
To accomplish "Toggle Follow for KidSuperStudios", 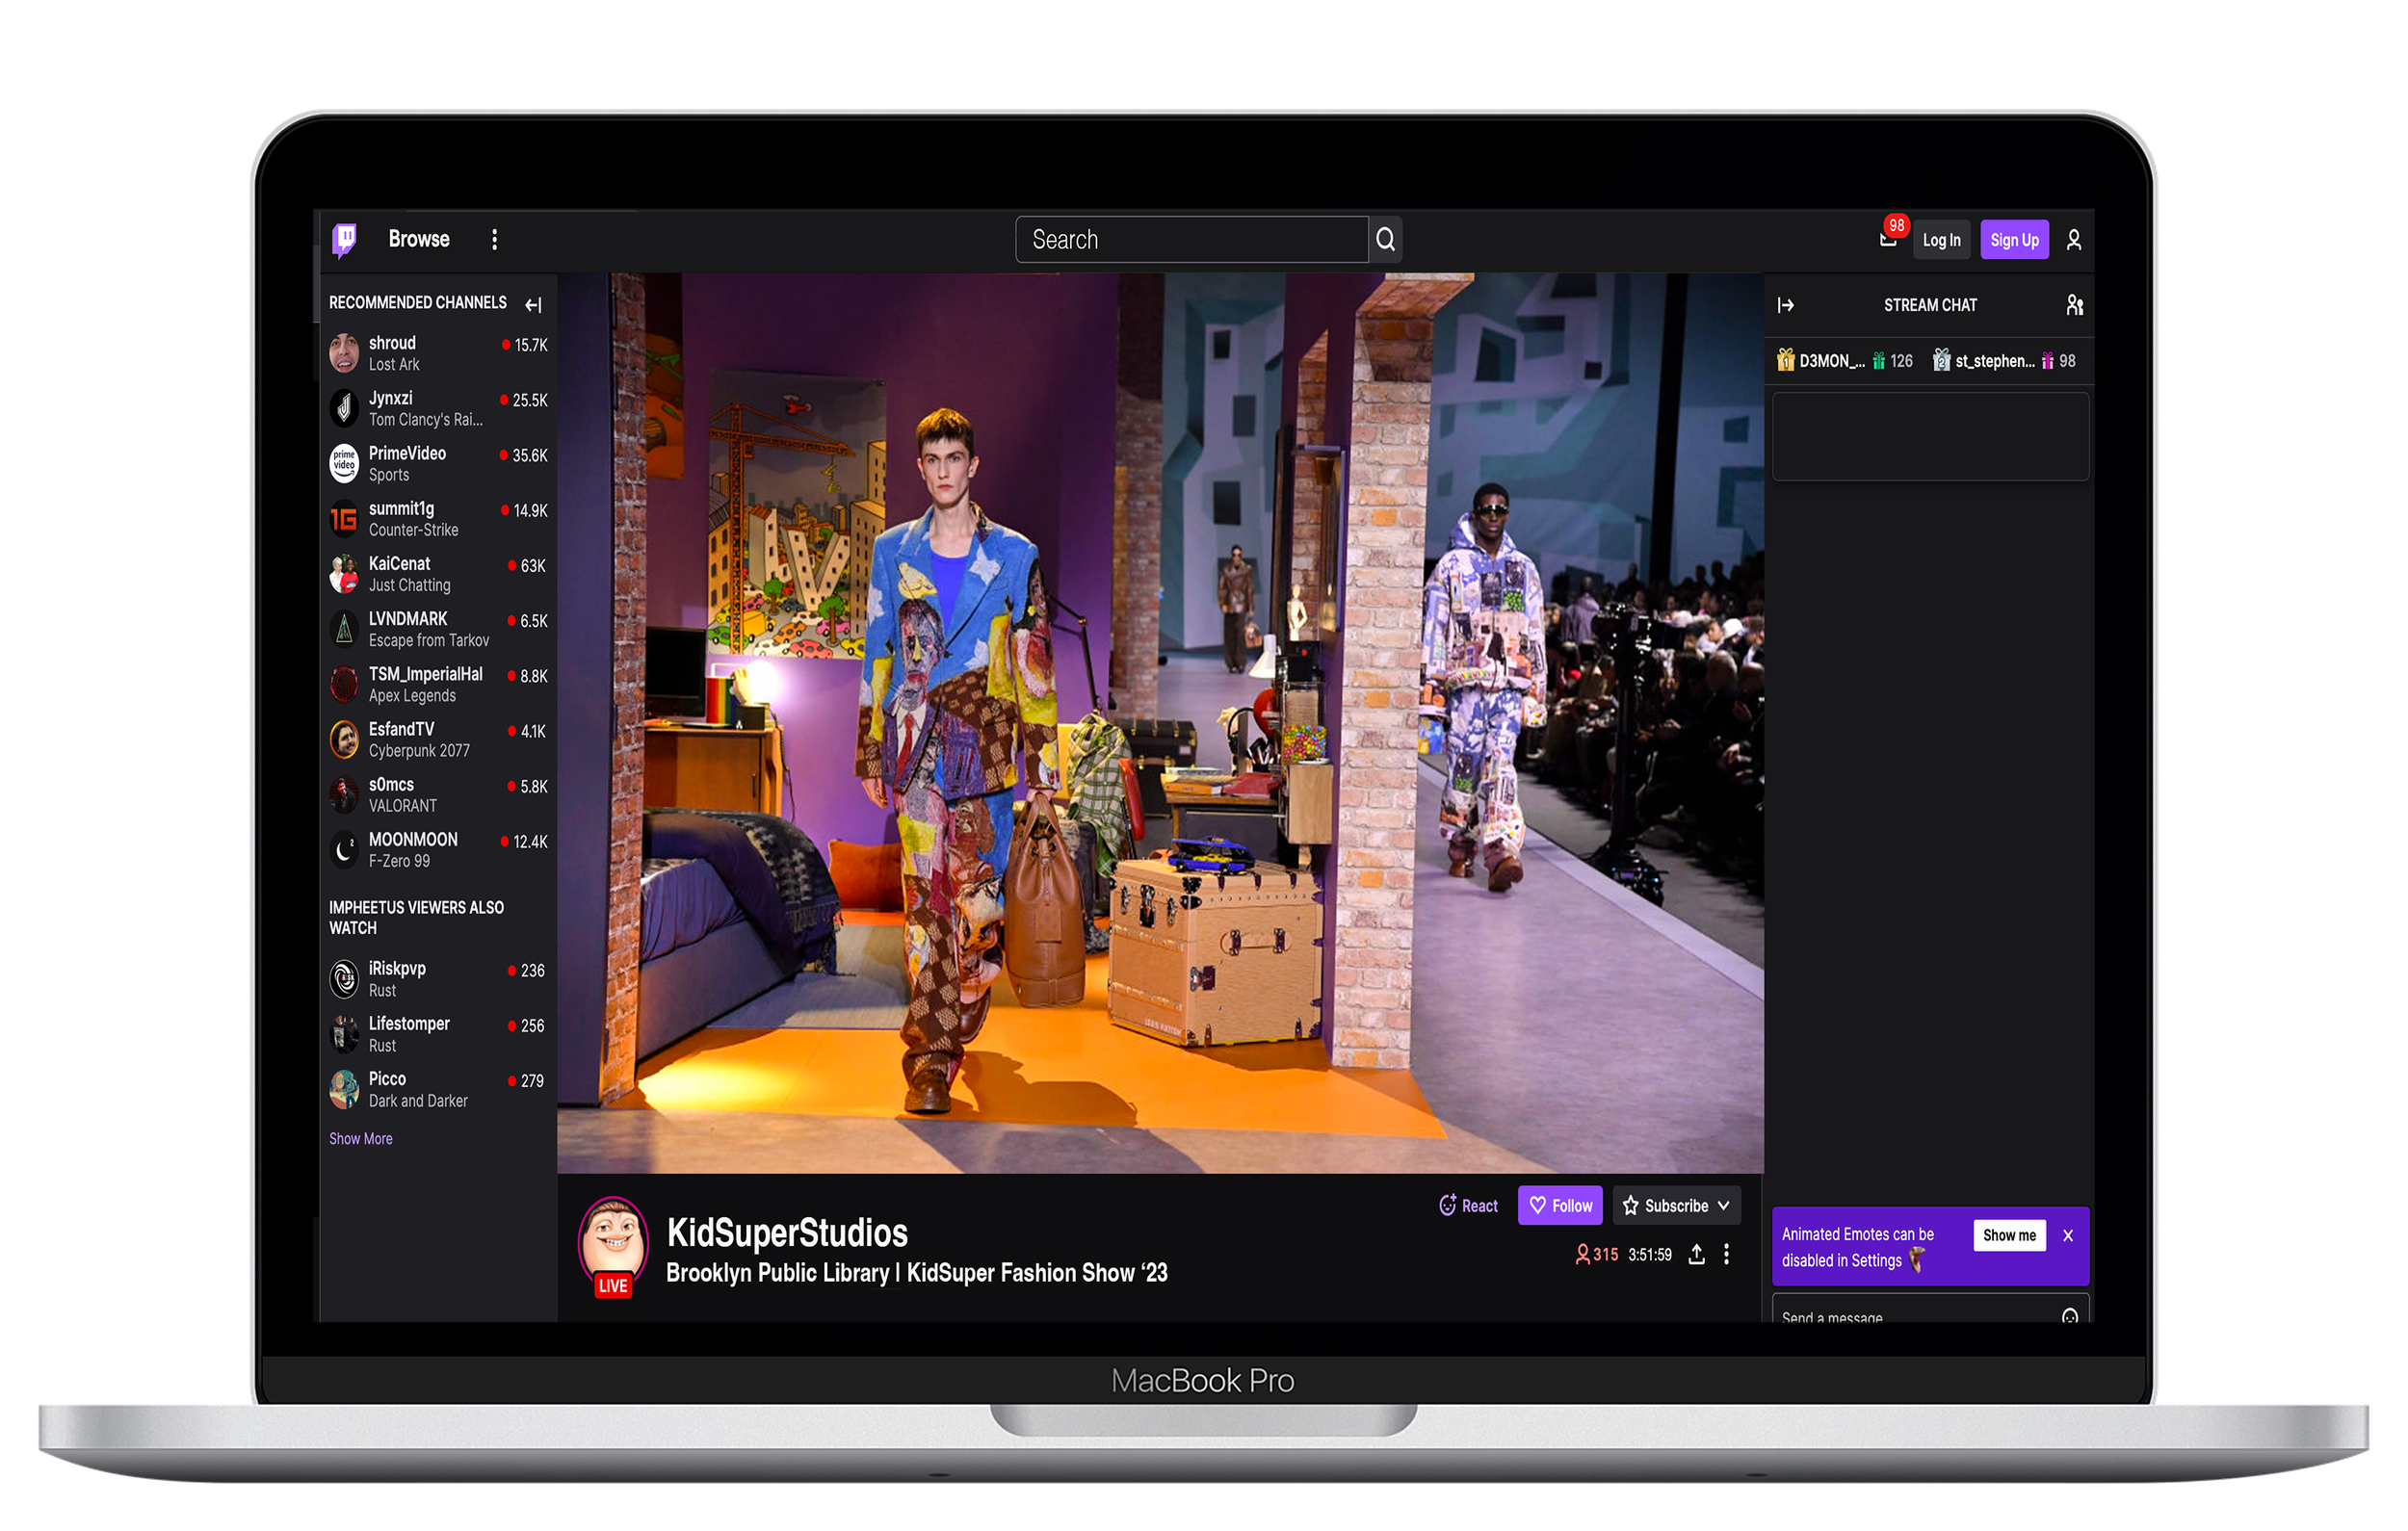I will point(1559,1205).
